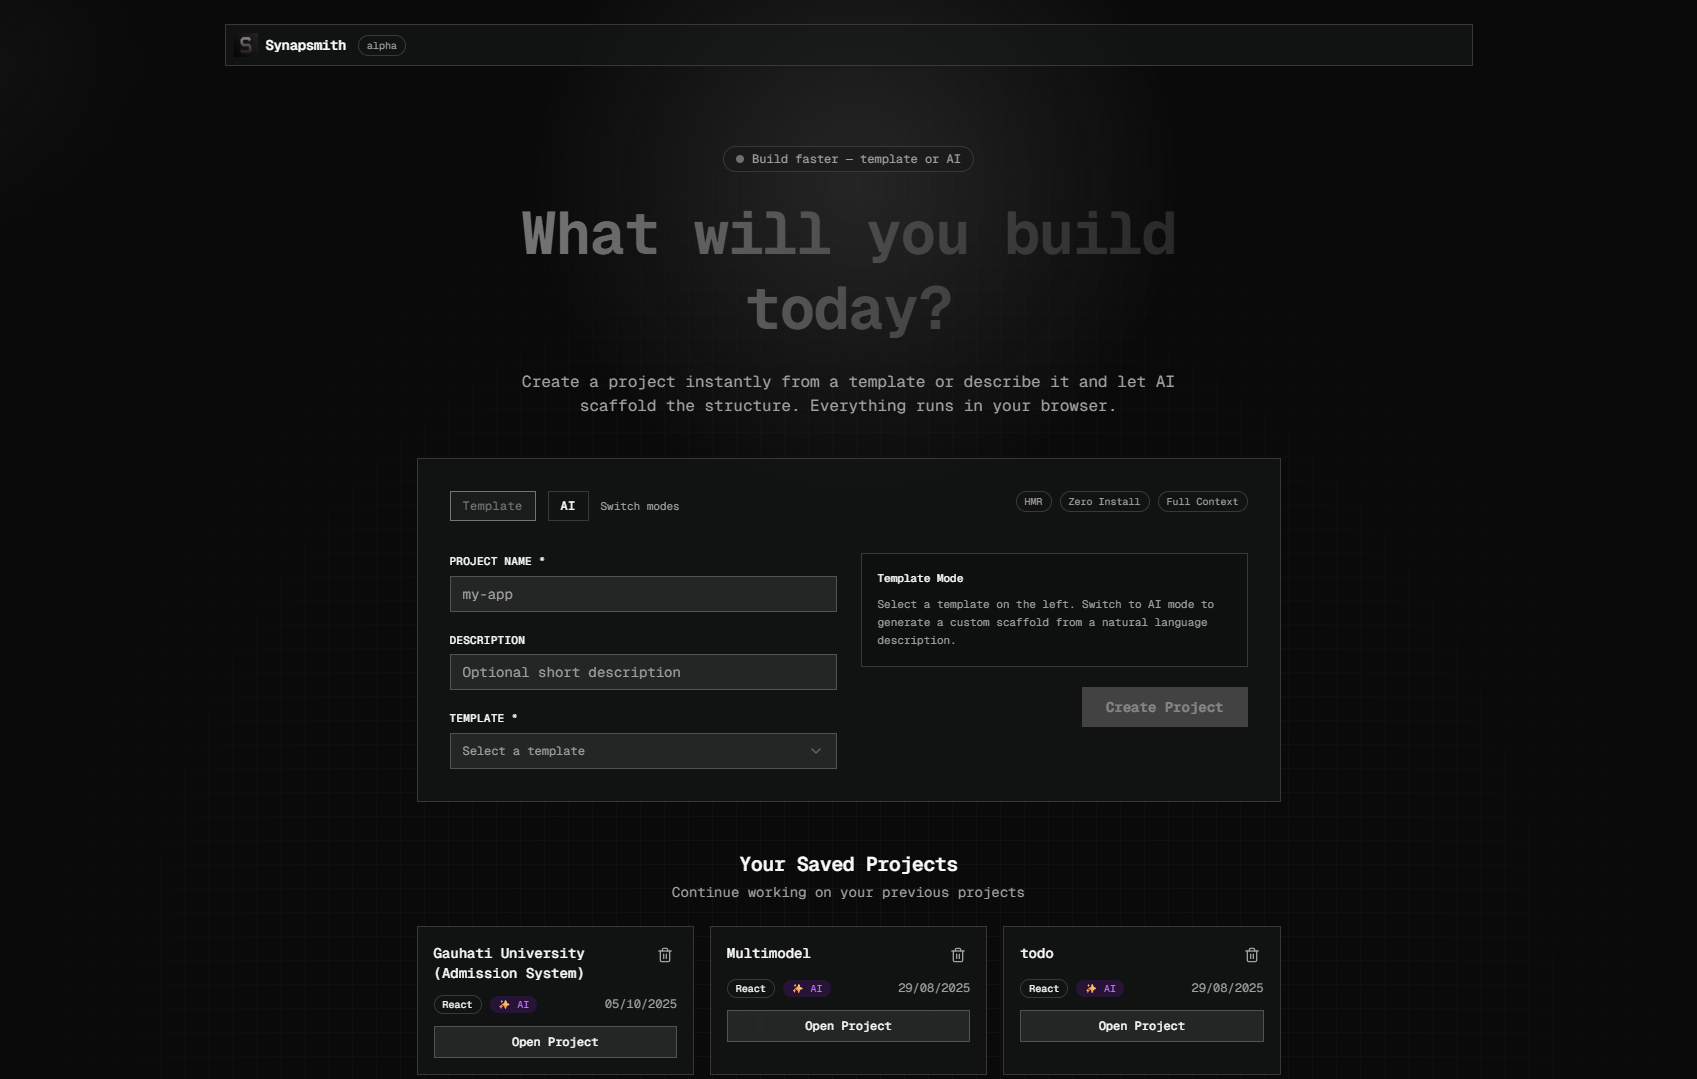
Task: Open the Gauhati University project
Action: tap(555, 1042)
